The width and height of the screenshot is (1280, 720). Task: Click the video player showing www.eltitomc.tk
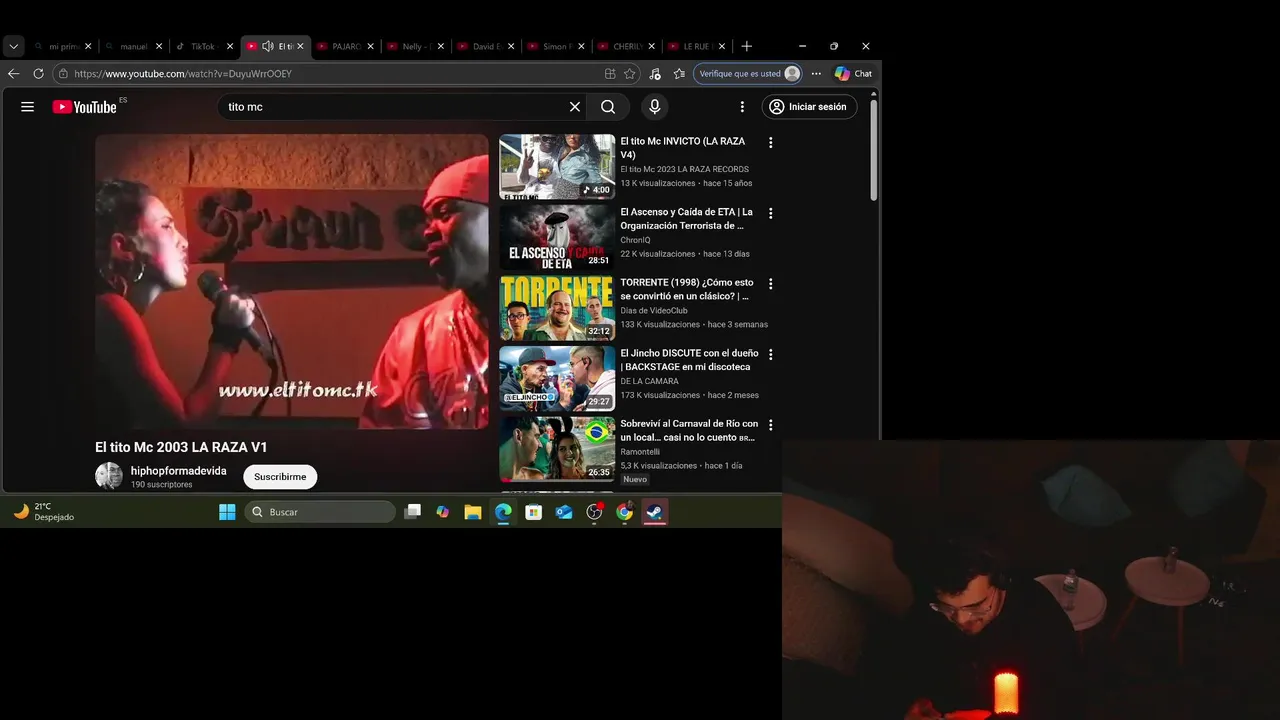(292, 282)
